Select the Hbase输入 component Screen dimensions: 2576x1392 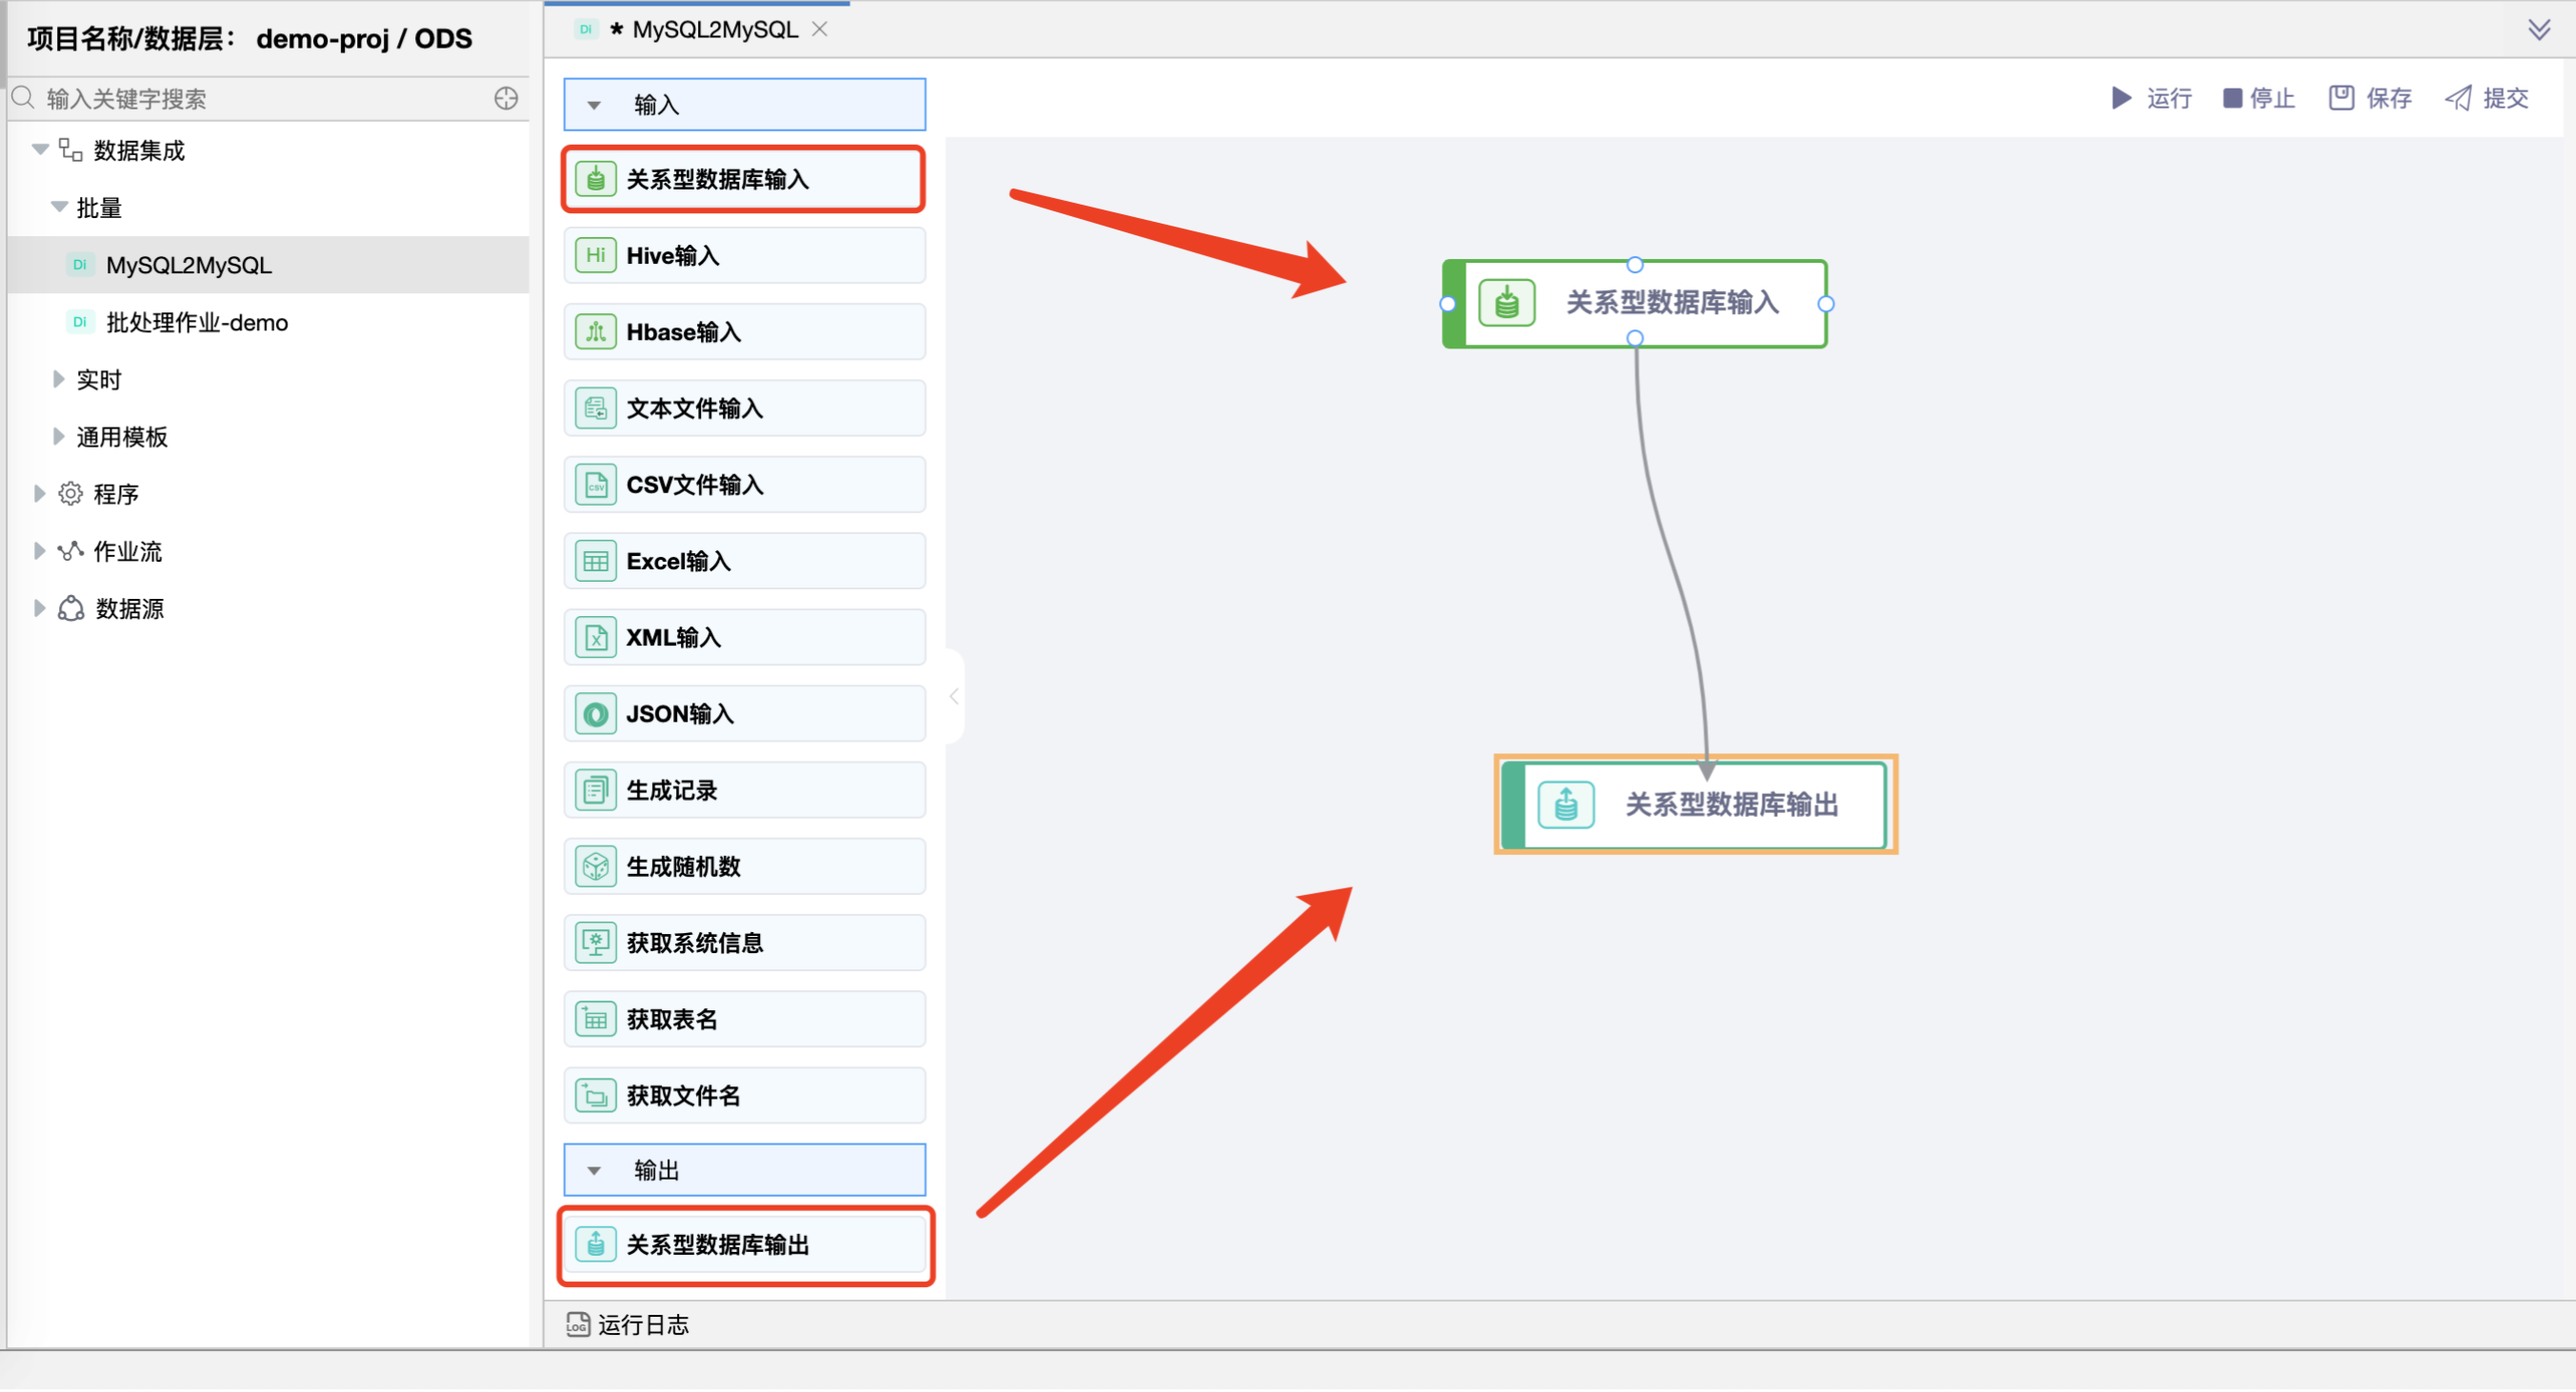pyautogui.click(x=743, y=331)
